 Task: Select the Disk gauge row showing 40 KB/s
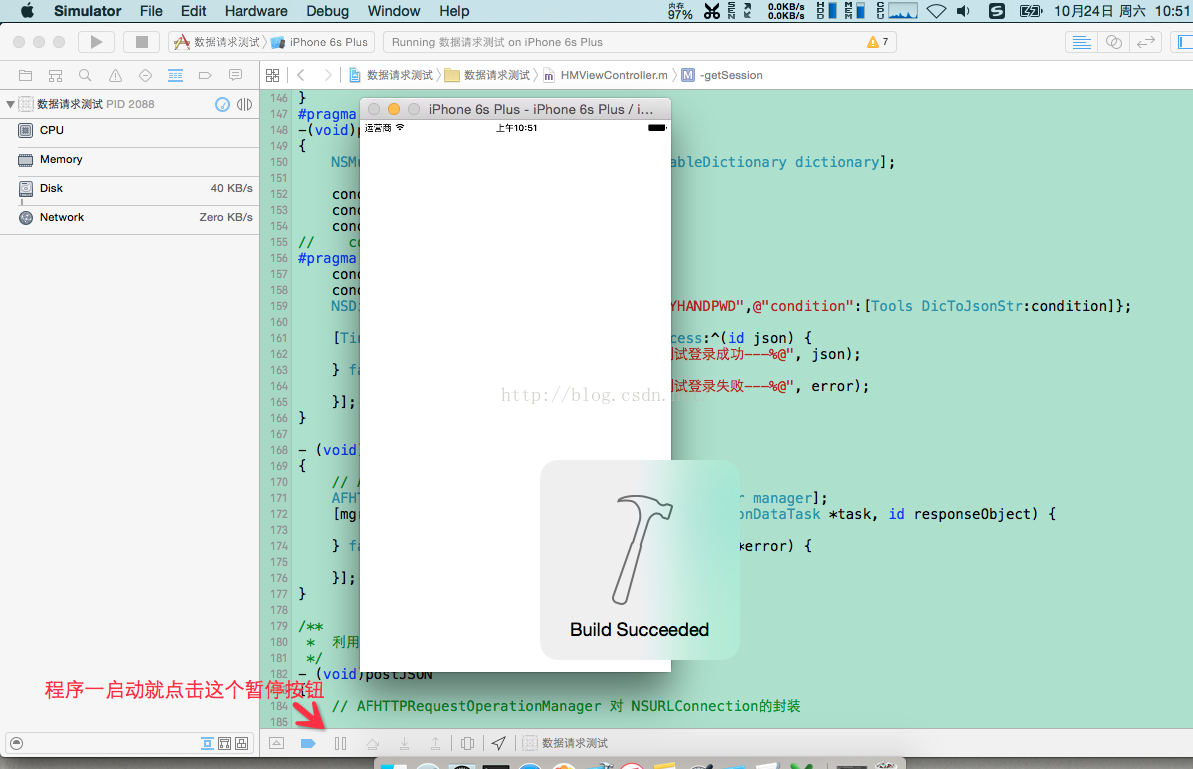pos(129,189)
